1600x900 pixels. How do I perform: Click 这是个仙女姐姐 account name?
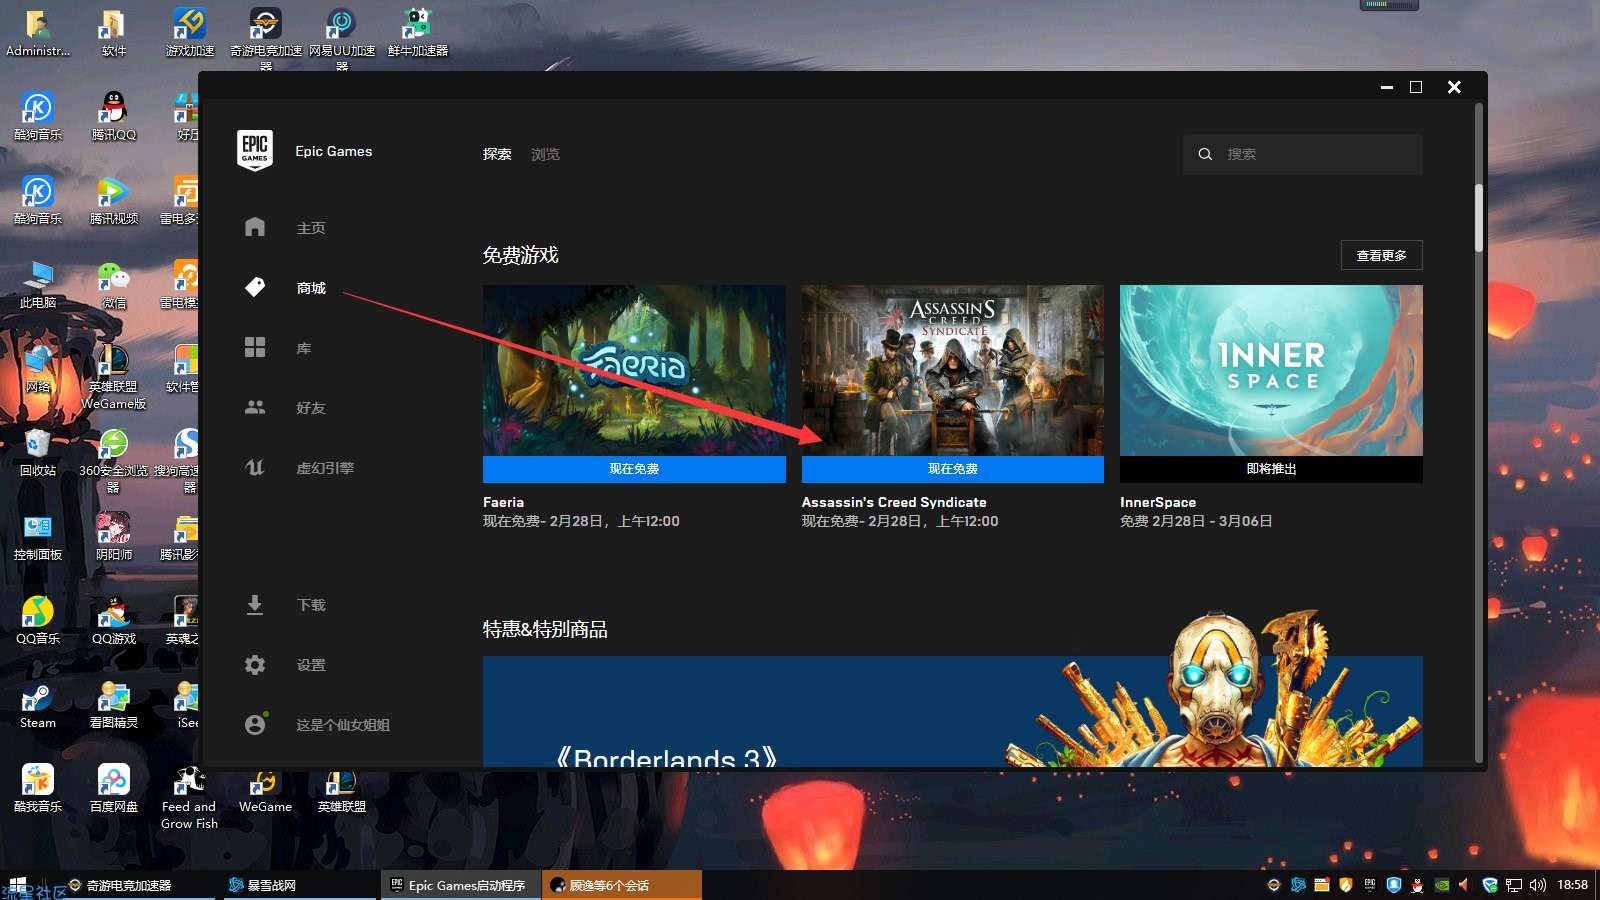pos(343,725)
